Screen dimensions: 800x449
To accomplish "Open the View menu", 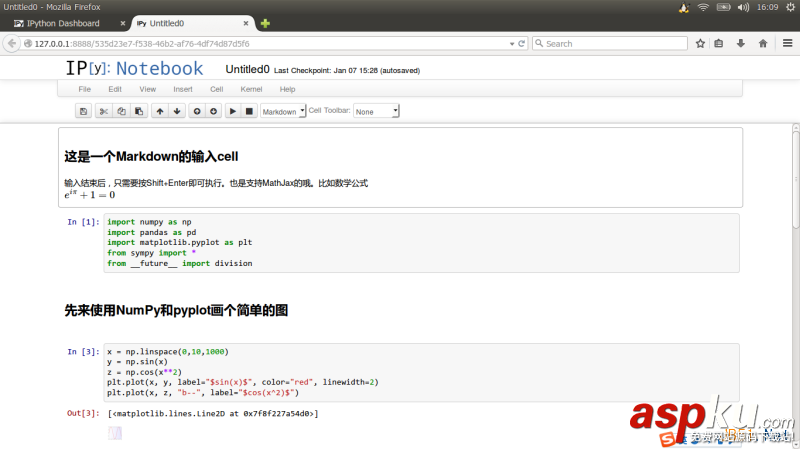I will click(147, 89).
